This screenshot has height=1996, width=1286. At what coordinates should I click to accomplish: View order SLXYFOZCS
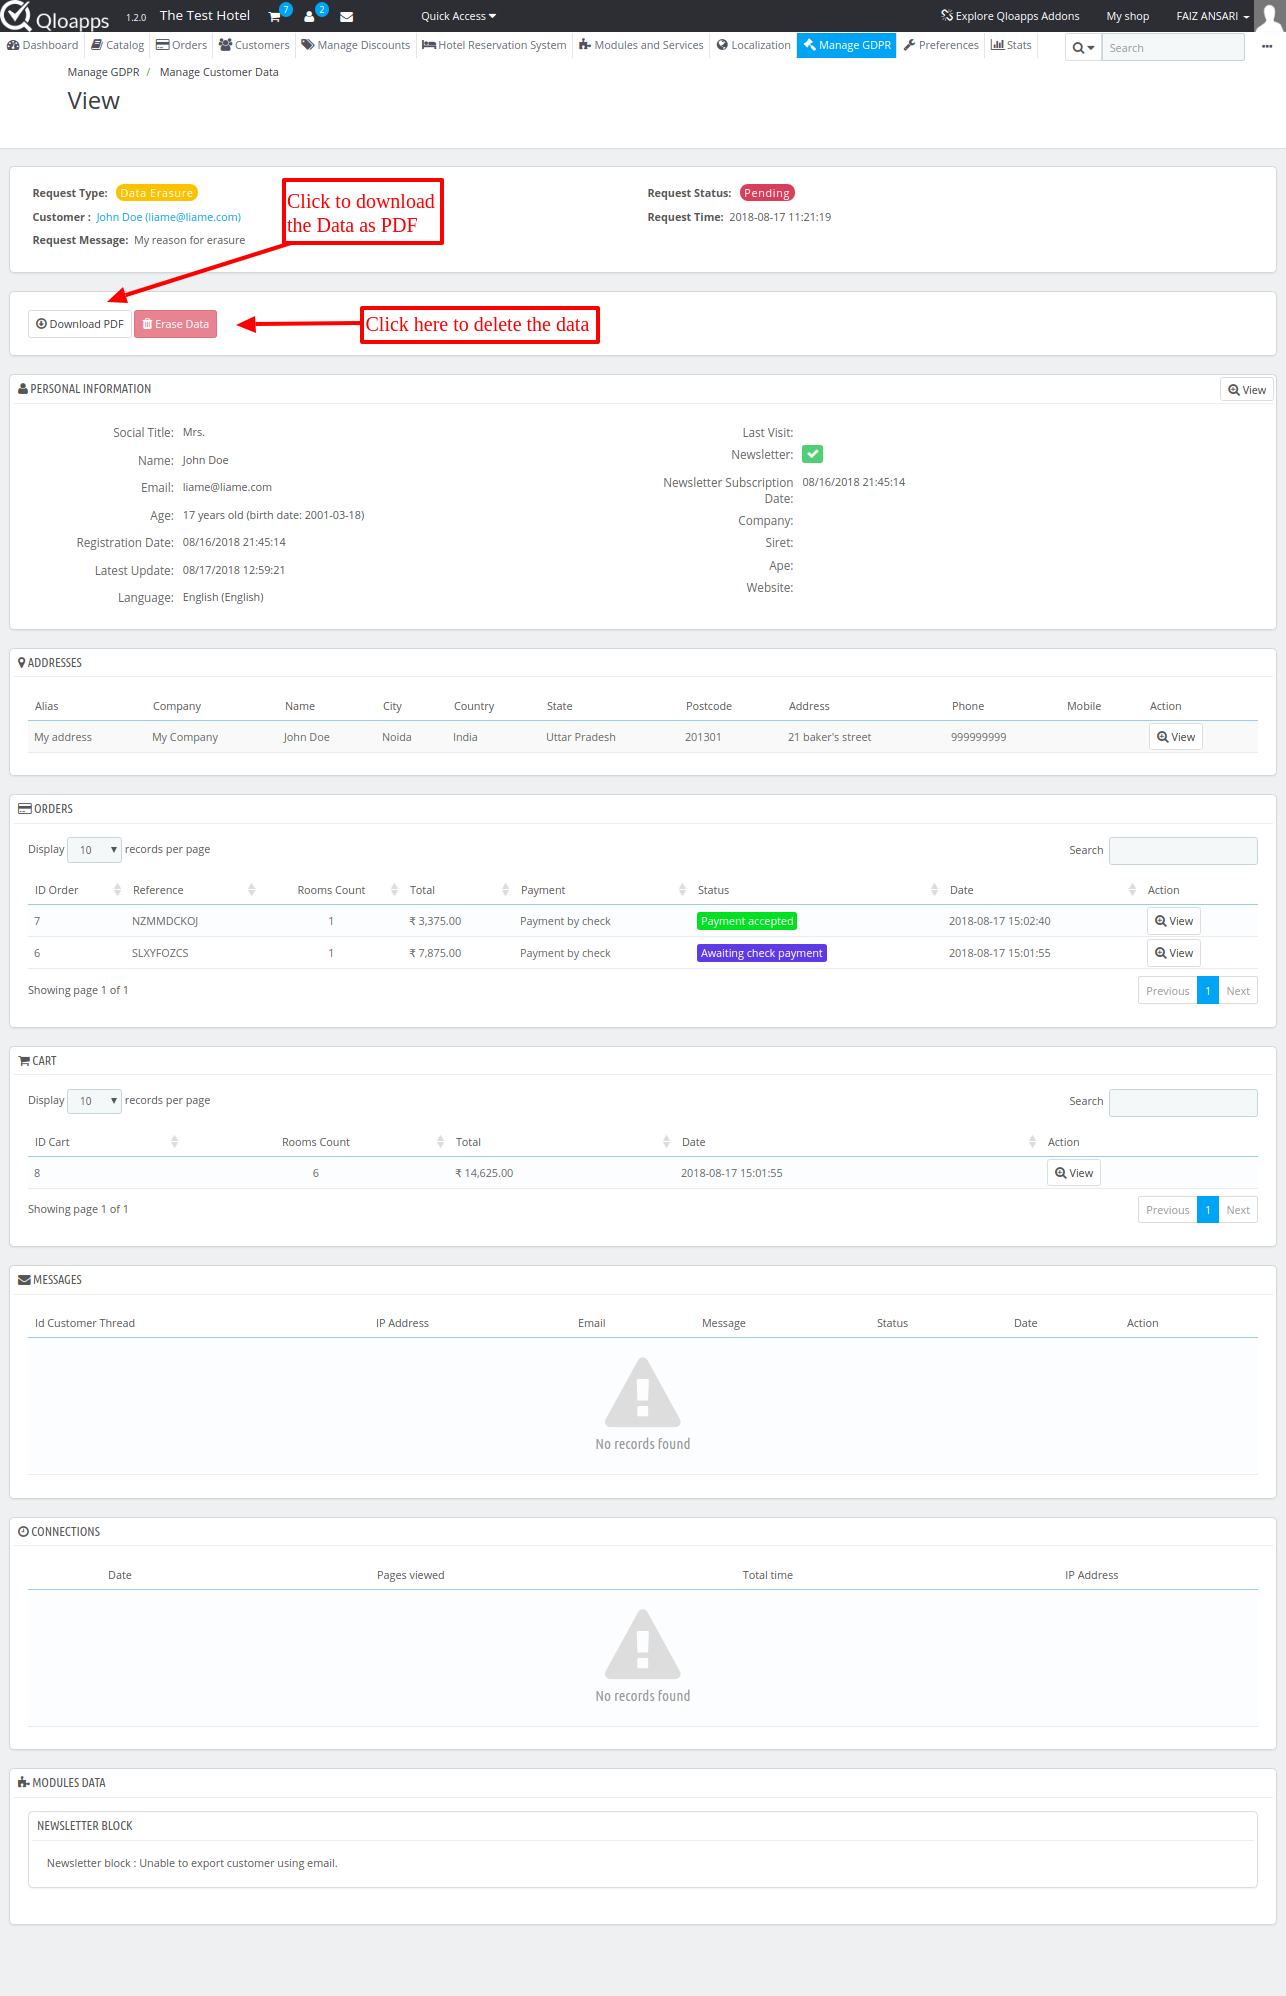[x=1174, y=953]
